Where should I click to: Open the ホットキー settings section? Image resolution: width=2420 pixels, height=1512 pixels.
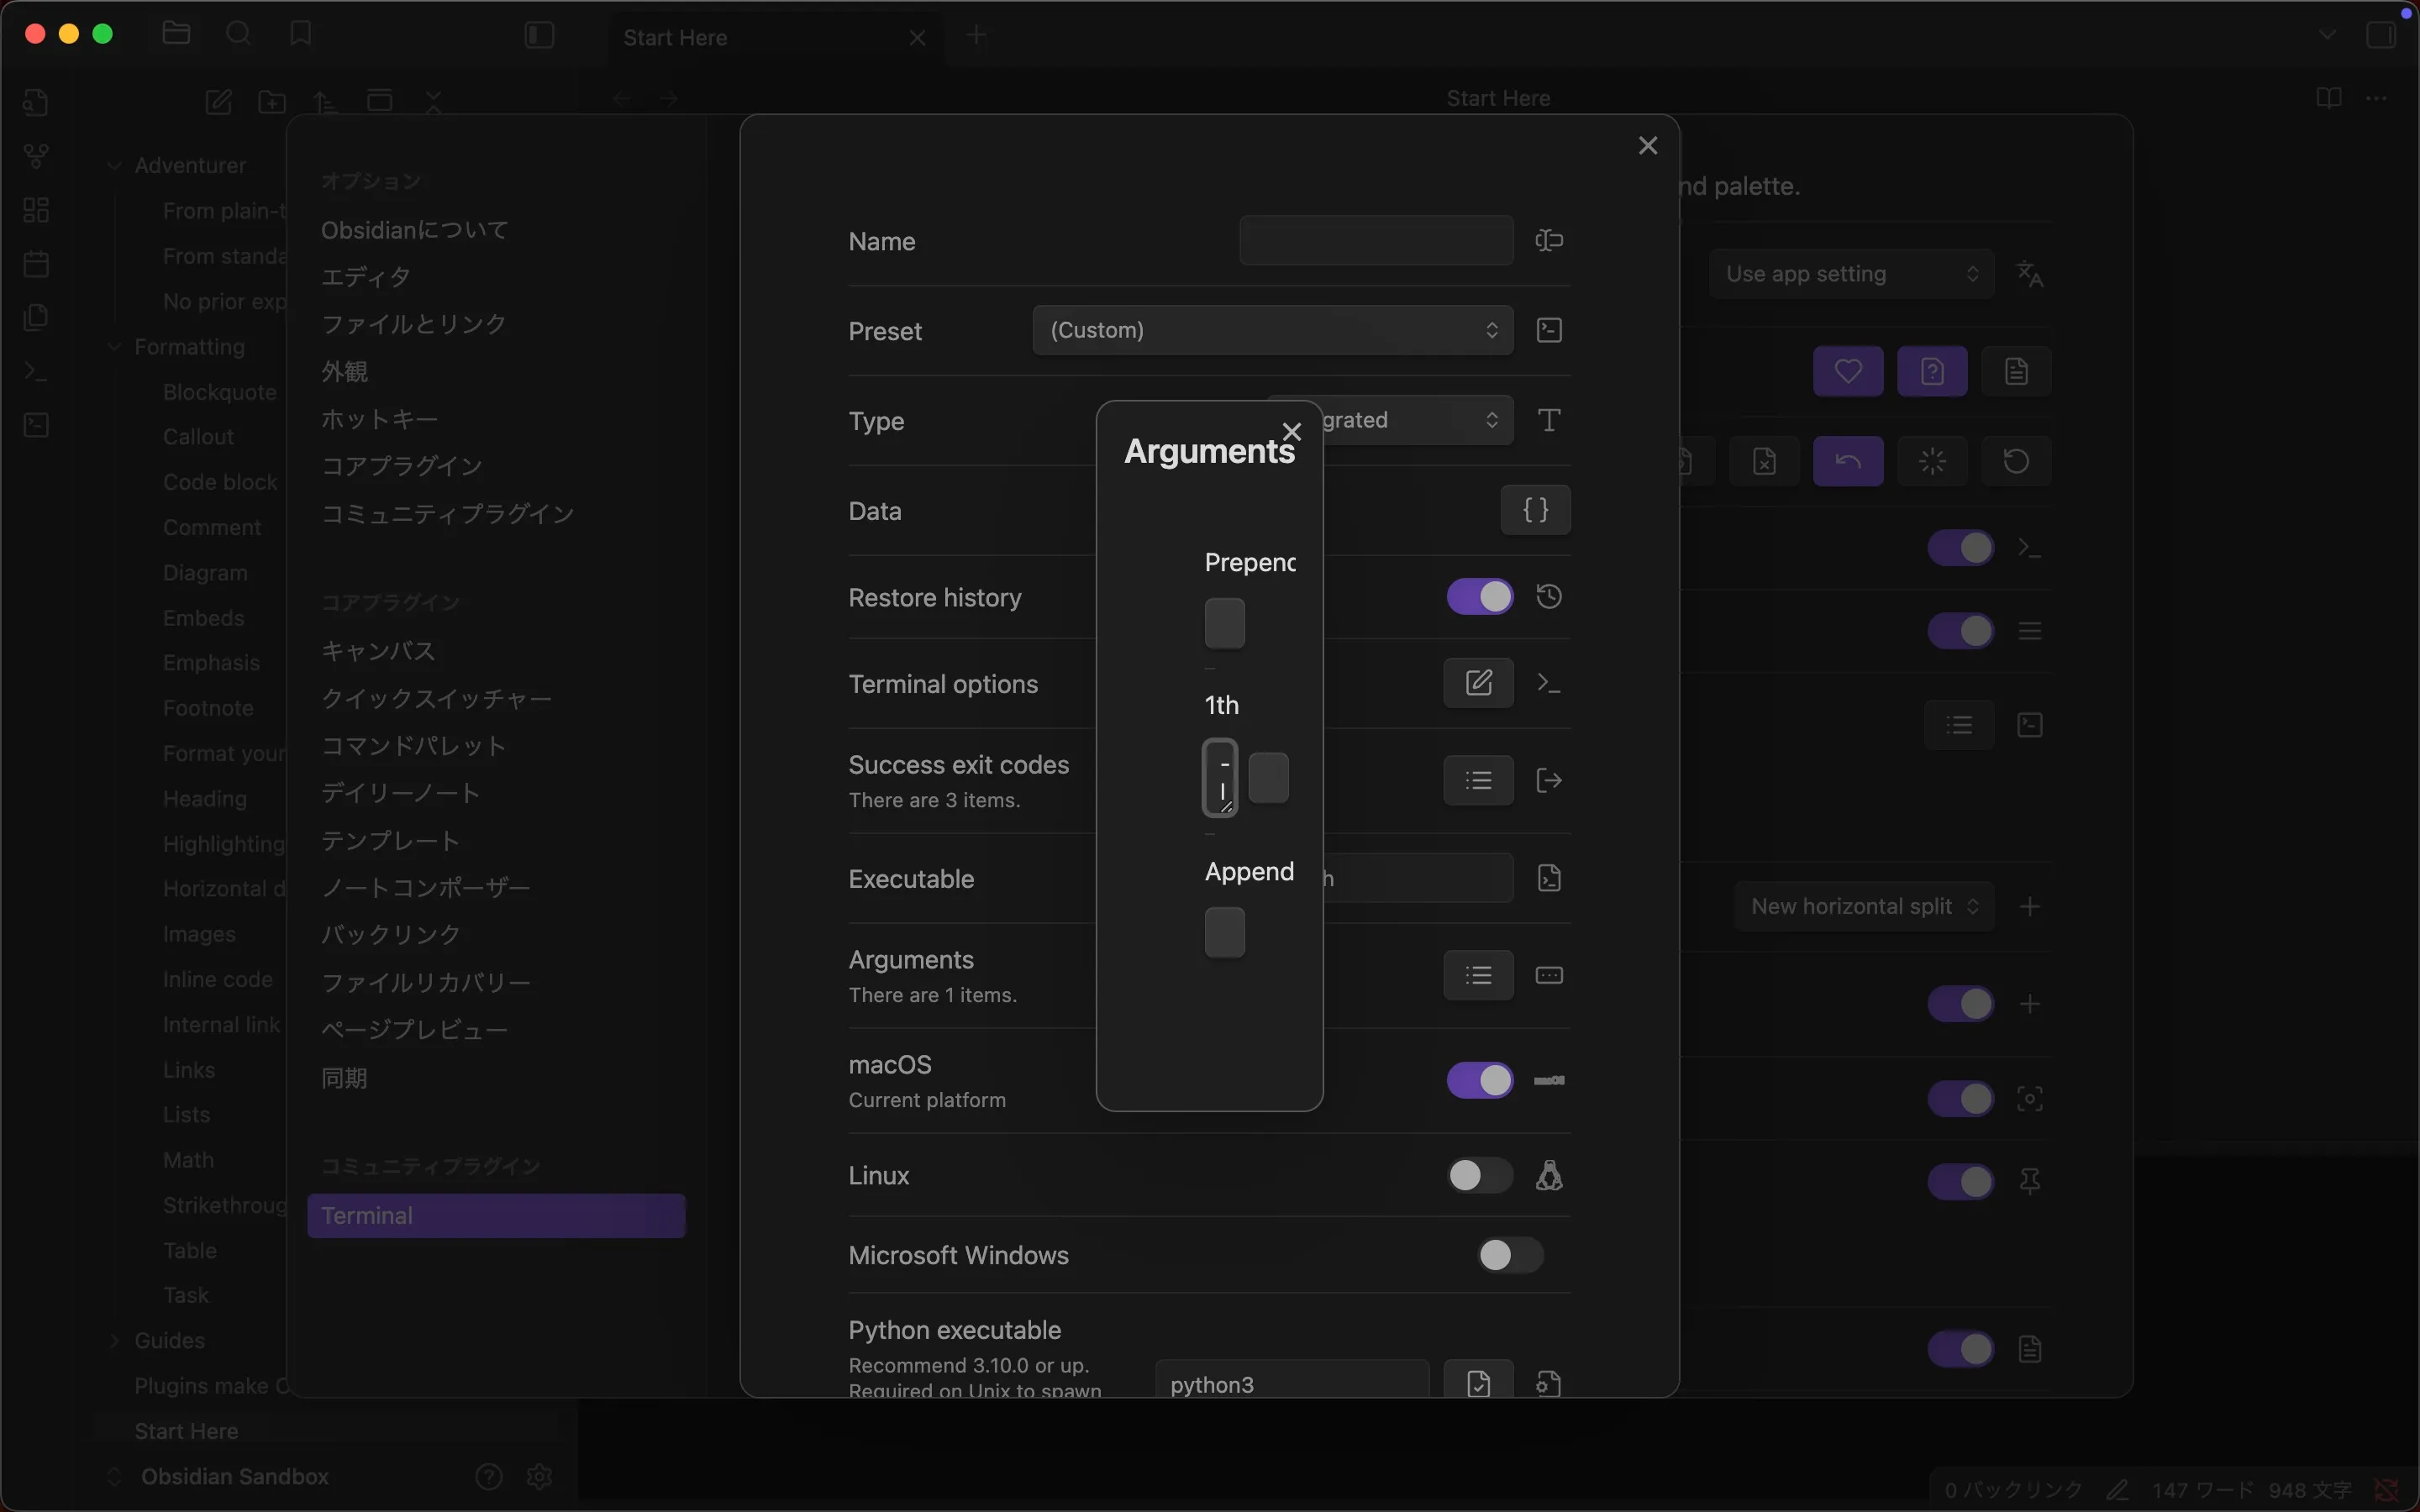(379, 419)
